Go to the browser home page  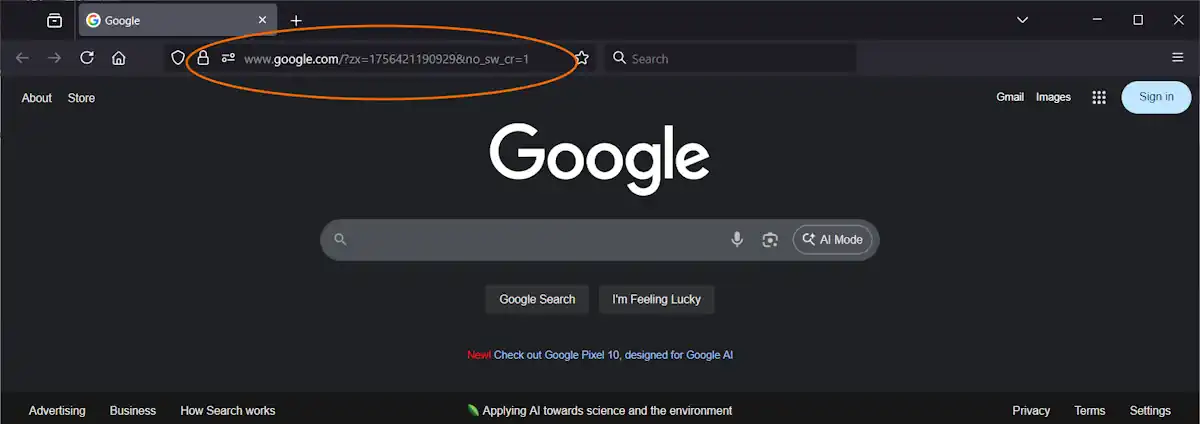pos(119,58)
